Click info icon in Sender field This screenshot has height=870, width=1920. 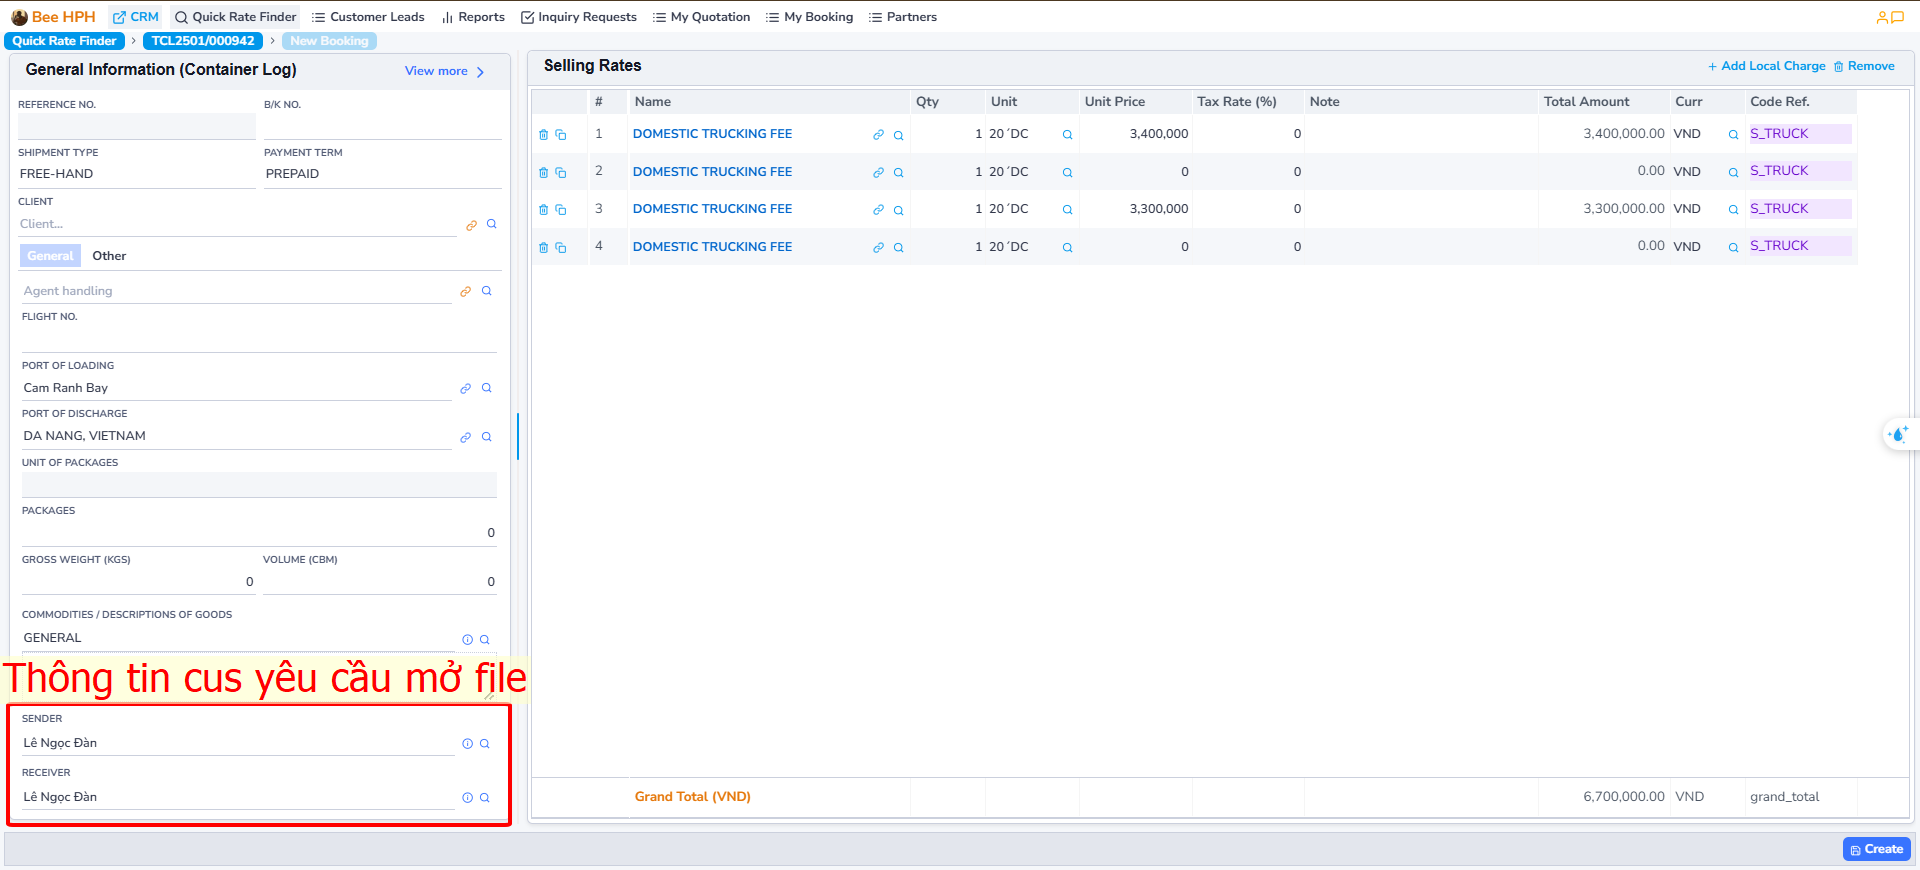467,744
